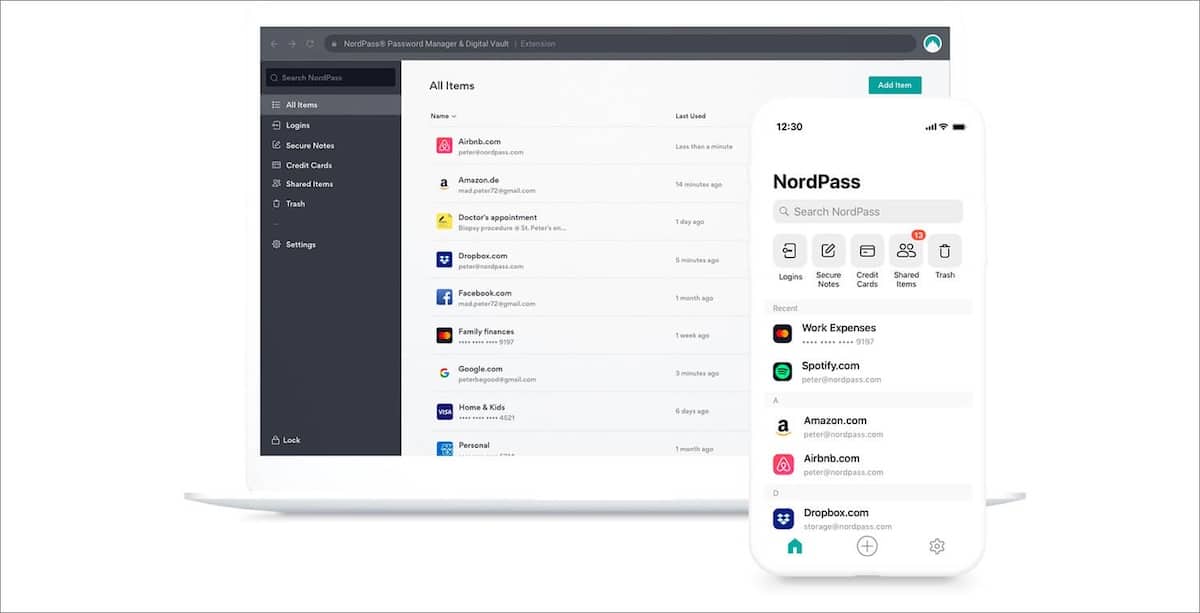The width and height of the screenshot is (1200, 613).
Task: Reload the page with refresh icon
Action: [310, 44]
